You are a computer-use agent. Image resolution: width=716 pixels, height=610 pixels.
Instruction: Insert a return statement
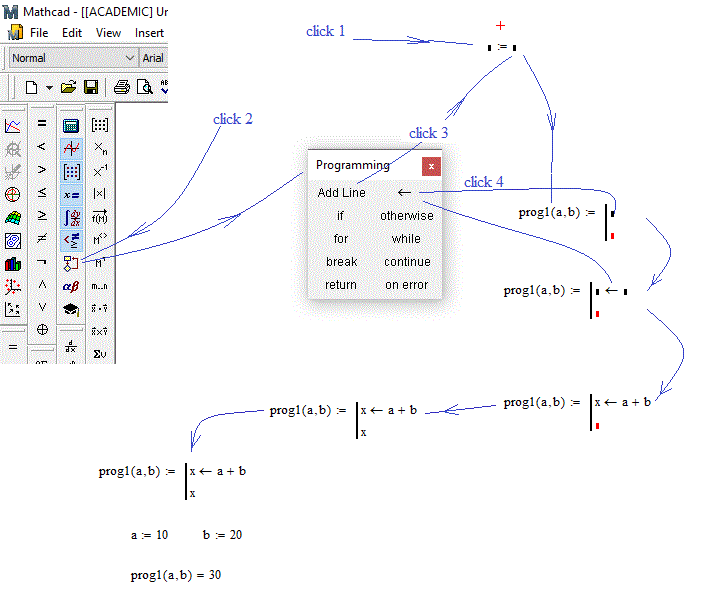click(341, 284)
